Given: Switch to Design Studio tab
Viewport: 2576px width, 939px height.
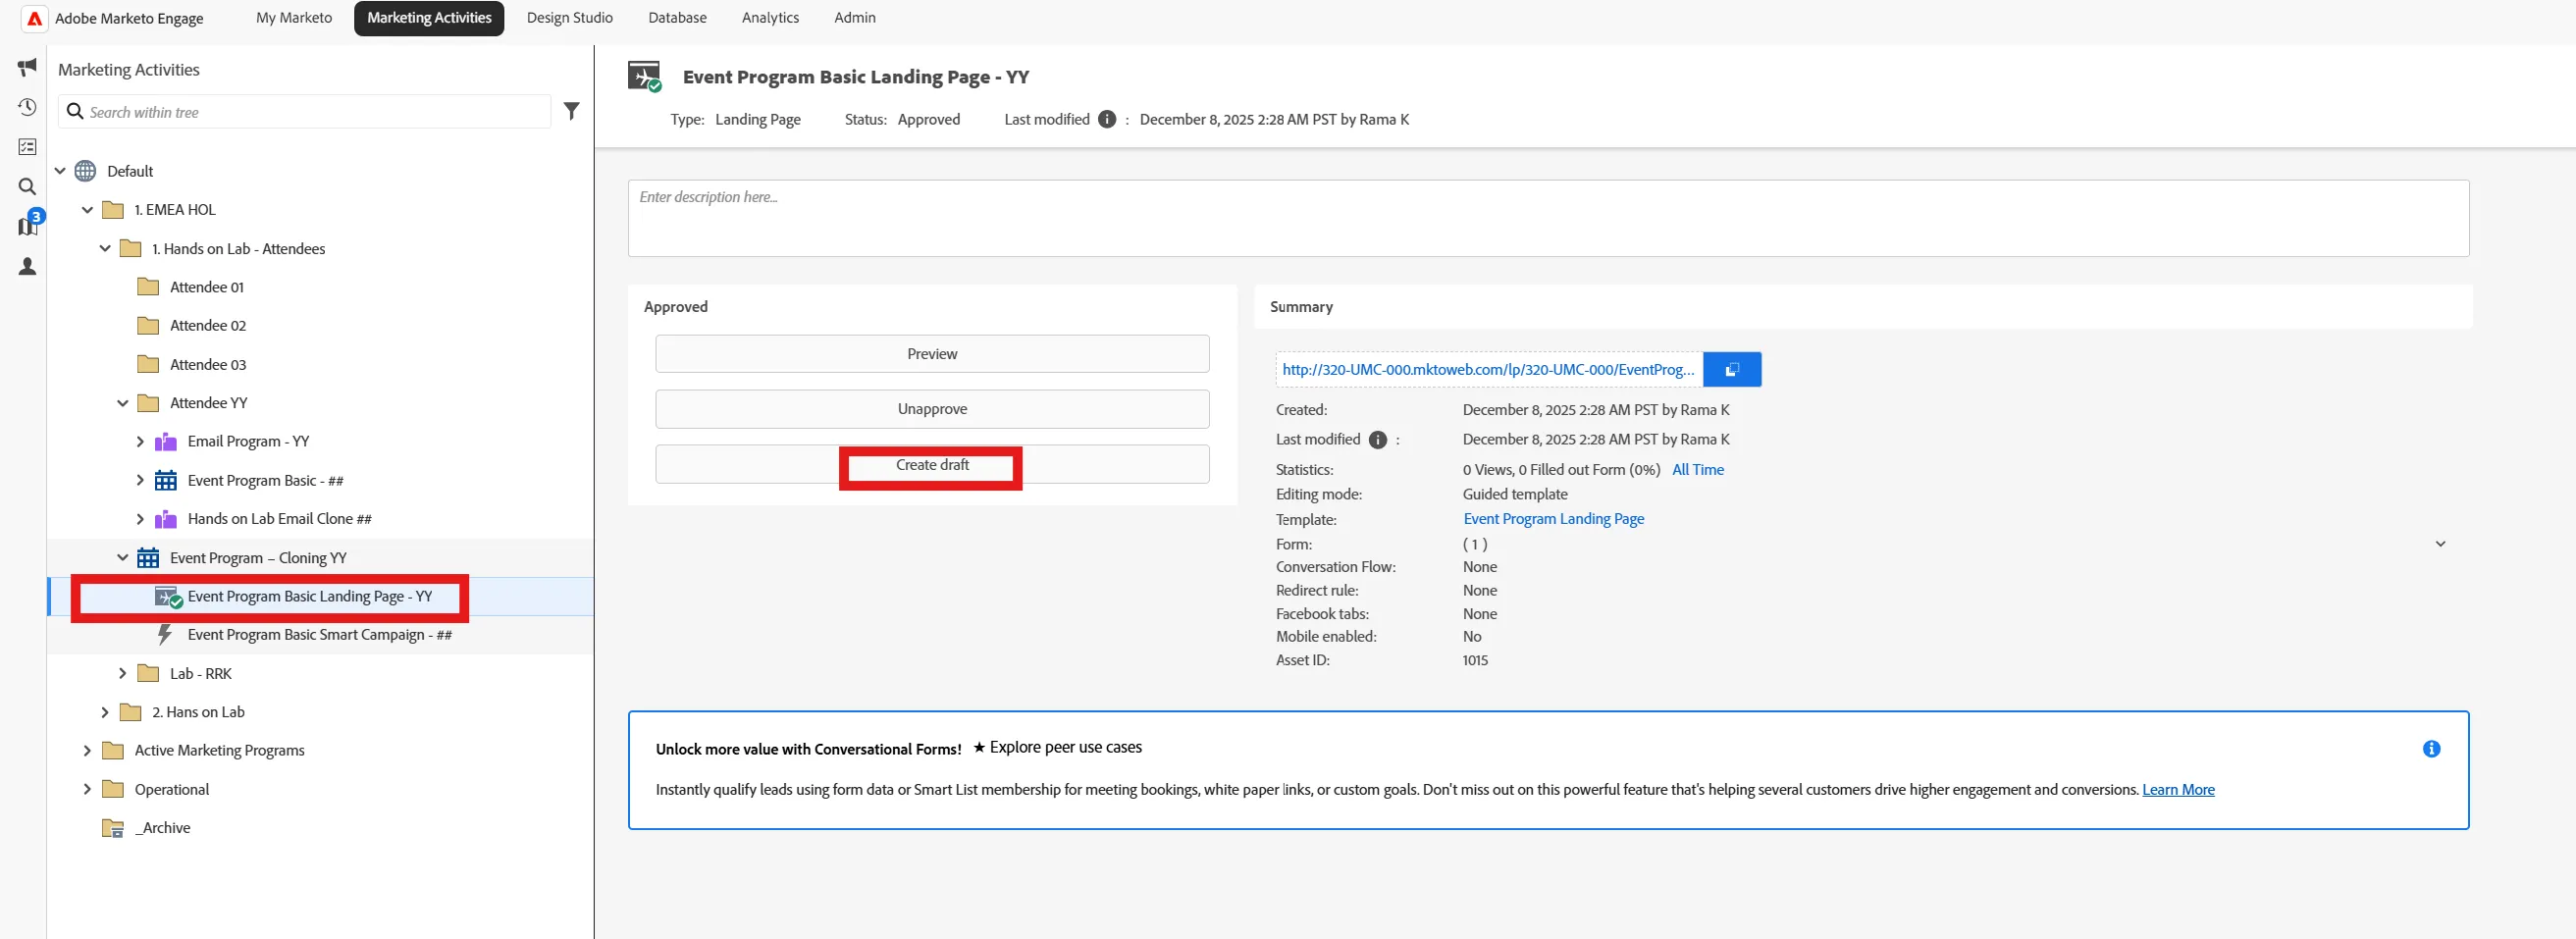Looking at the screenshot, I should pos(570,18).
